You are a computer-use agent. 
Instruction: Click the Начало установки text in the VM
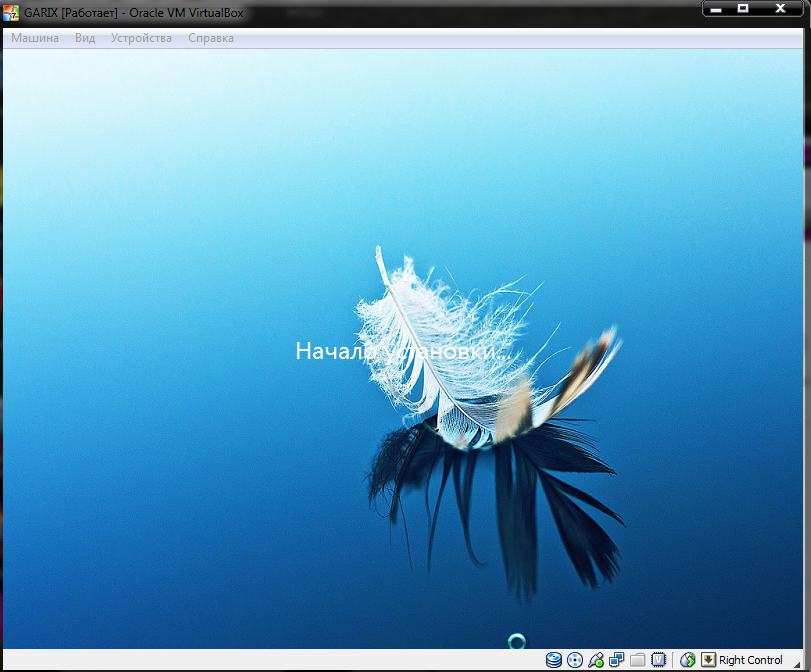403,351
